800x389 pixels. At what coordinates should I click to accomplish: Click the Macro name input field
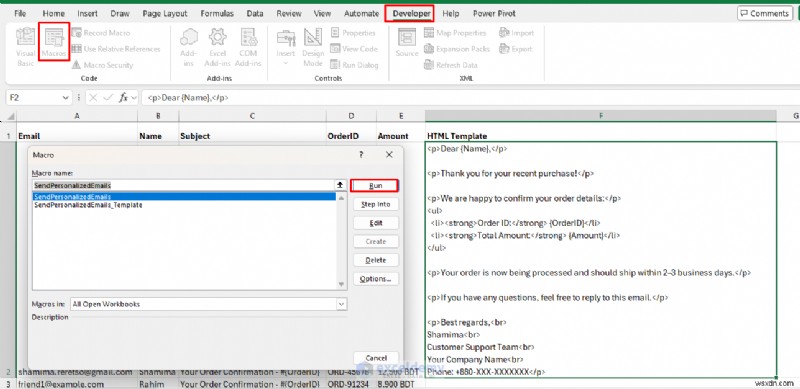pos(183,185)
